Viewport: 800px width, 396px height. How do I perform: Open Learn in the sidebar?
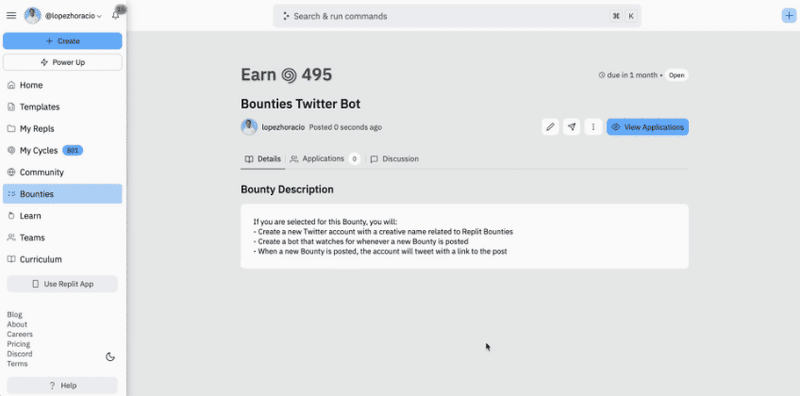point(62,216)
